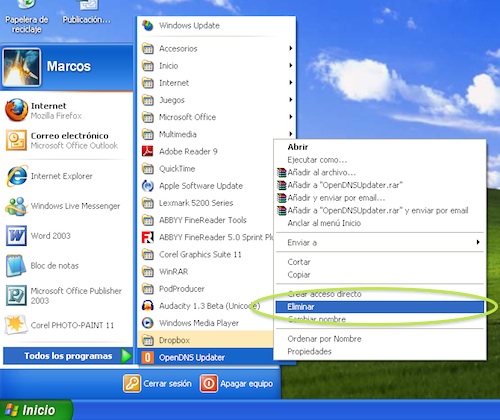Click the Corel Graphics Suite 11 icon
Image resolution: width=500 pixels, height=420 pixels.
tap(148, 254)
